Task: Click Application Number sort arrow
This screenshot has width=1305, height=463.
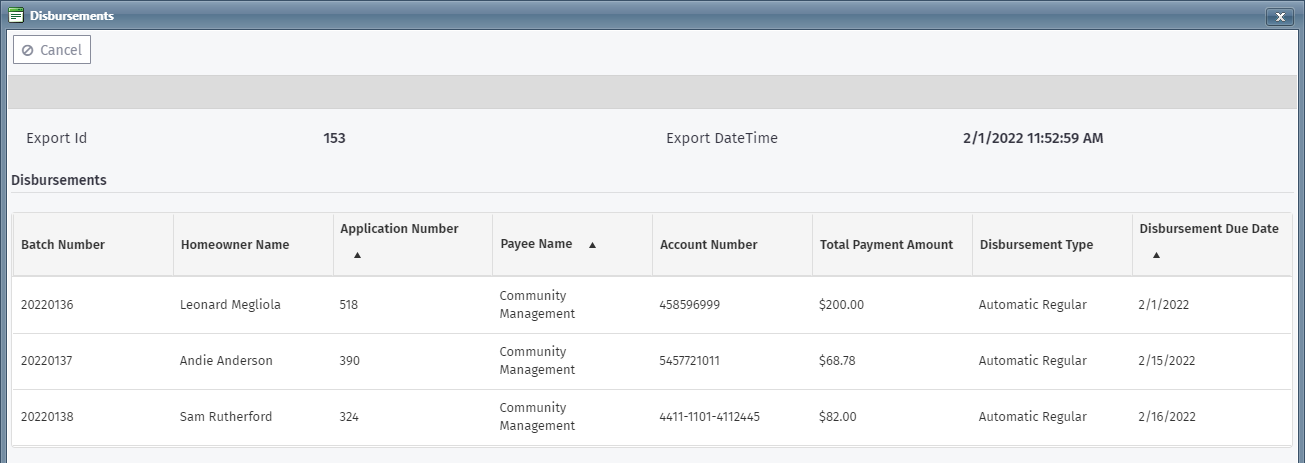Action: [357, 255]
